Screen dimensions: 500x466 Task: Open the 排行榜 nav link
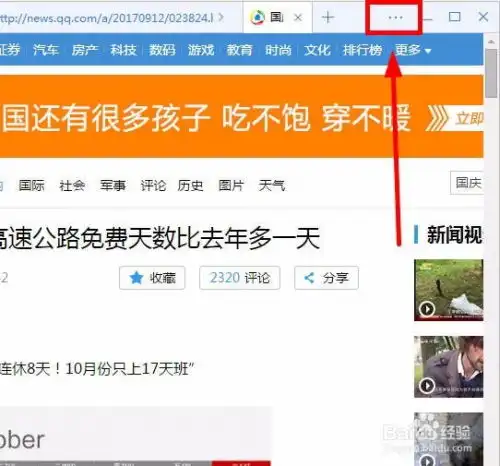[362, 50]
